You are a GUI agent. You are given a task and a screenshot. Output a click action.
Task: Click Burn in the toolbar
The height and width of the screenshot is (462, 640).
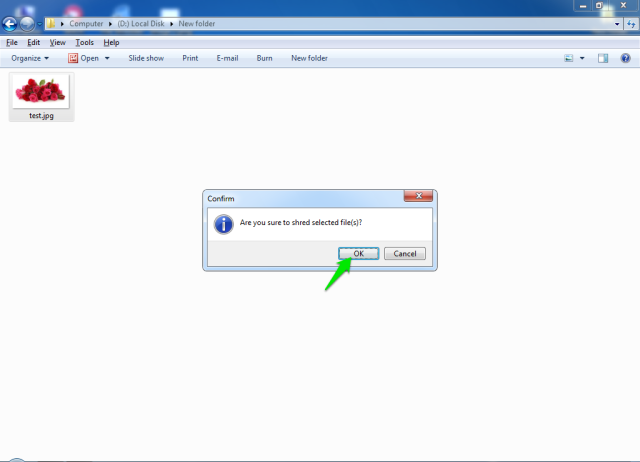pos(264,58)
